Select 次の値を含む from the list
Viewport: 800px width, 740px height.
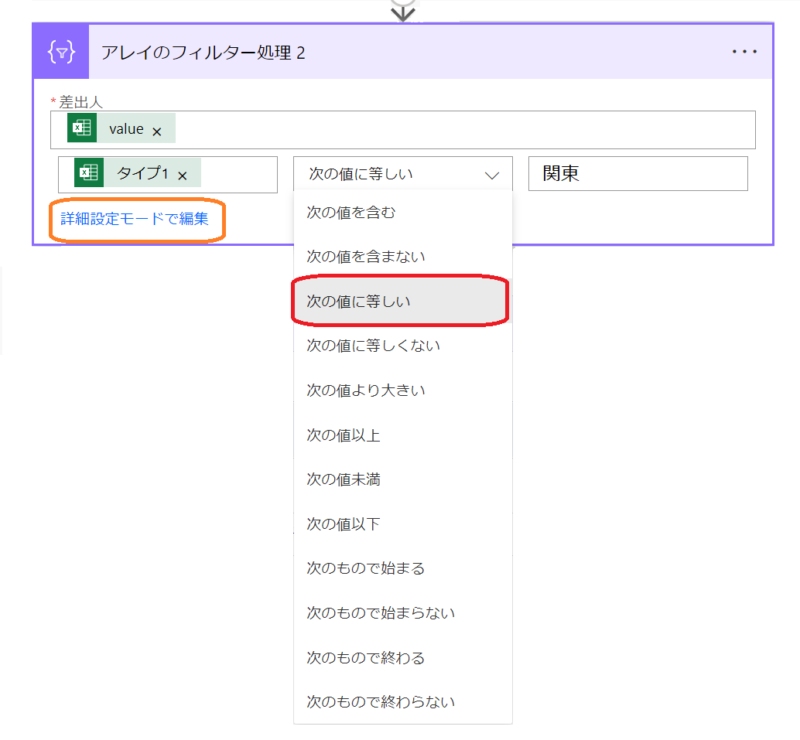click(x=351, y=212)
